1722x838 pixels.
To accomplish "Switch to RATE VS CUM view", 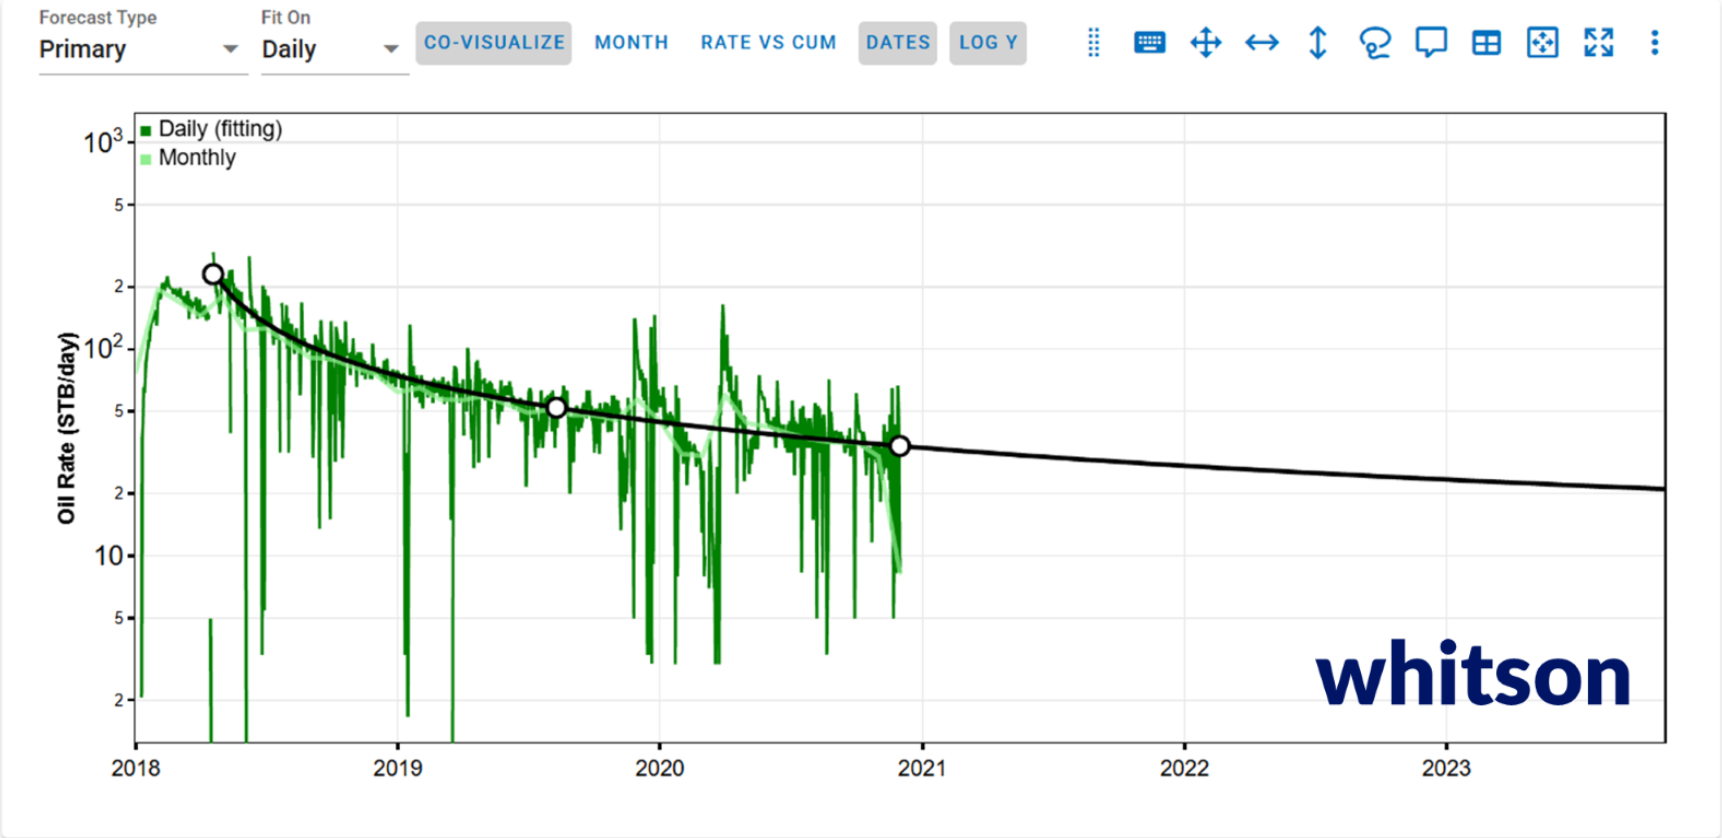I will tap(768, 43).
